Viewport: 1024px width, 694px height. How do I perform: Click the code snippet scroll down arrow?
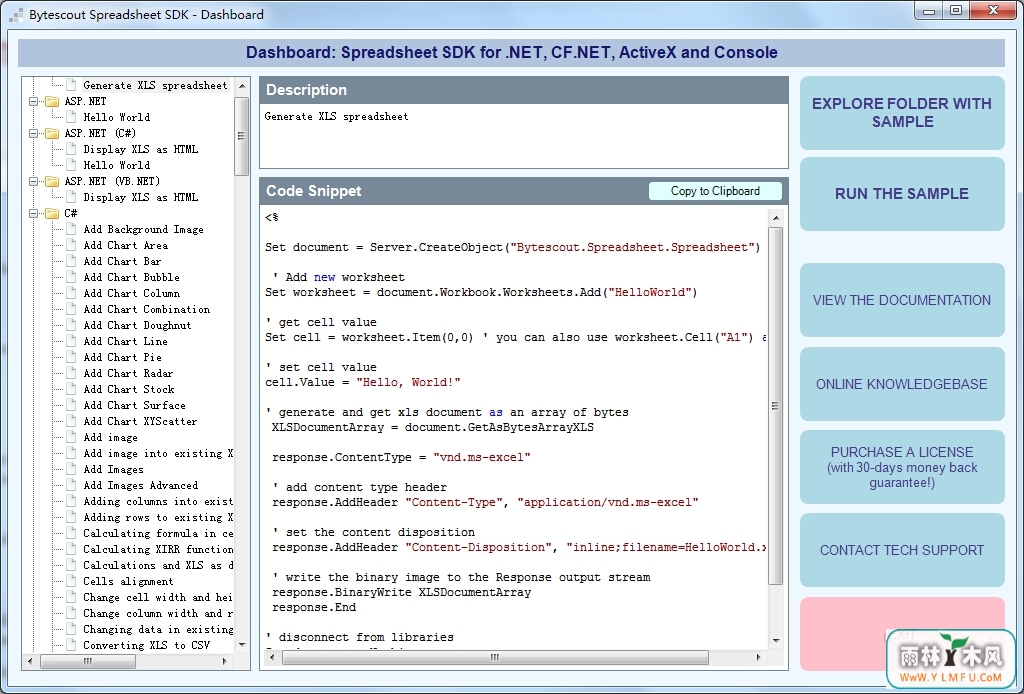tap(776, 641)
